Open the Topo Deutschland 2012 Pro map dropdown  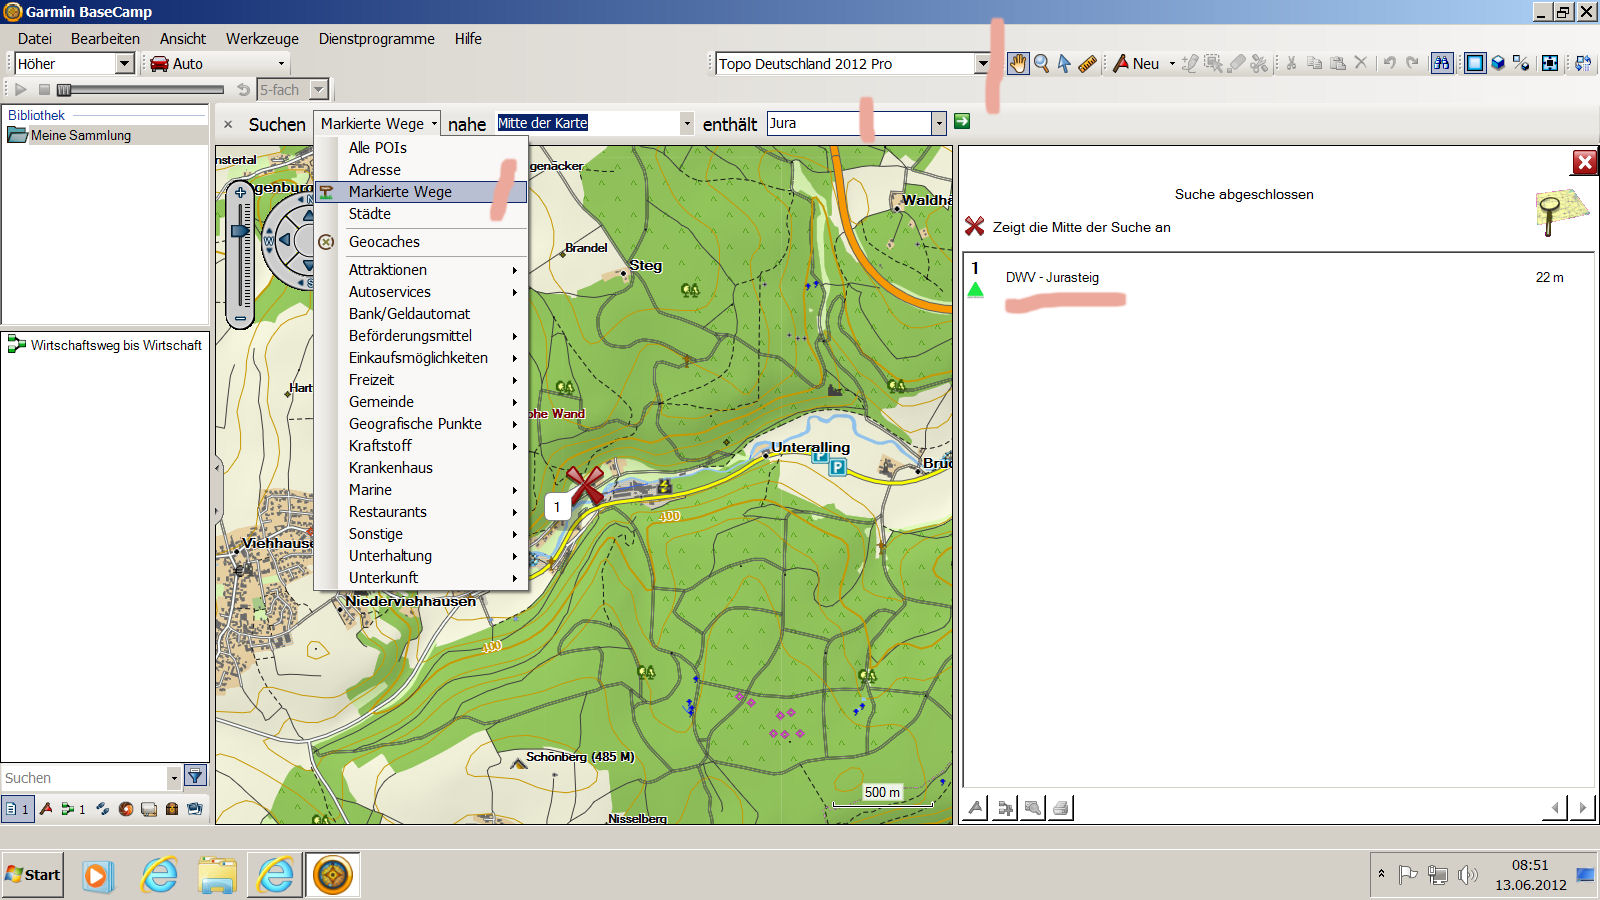pos(982,64)
